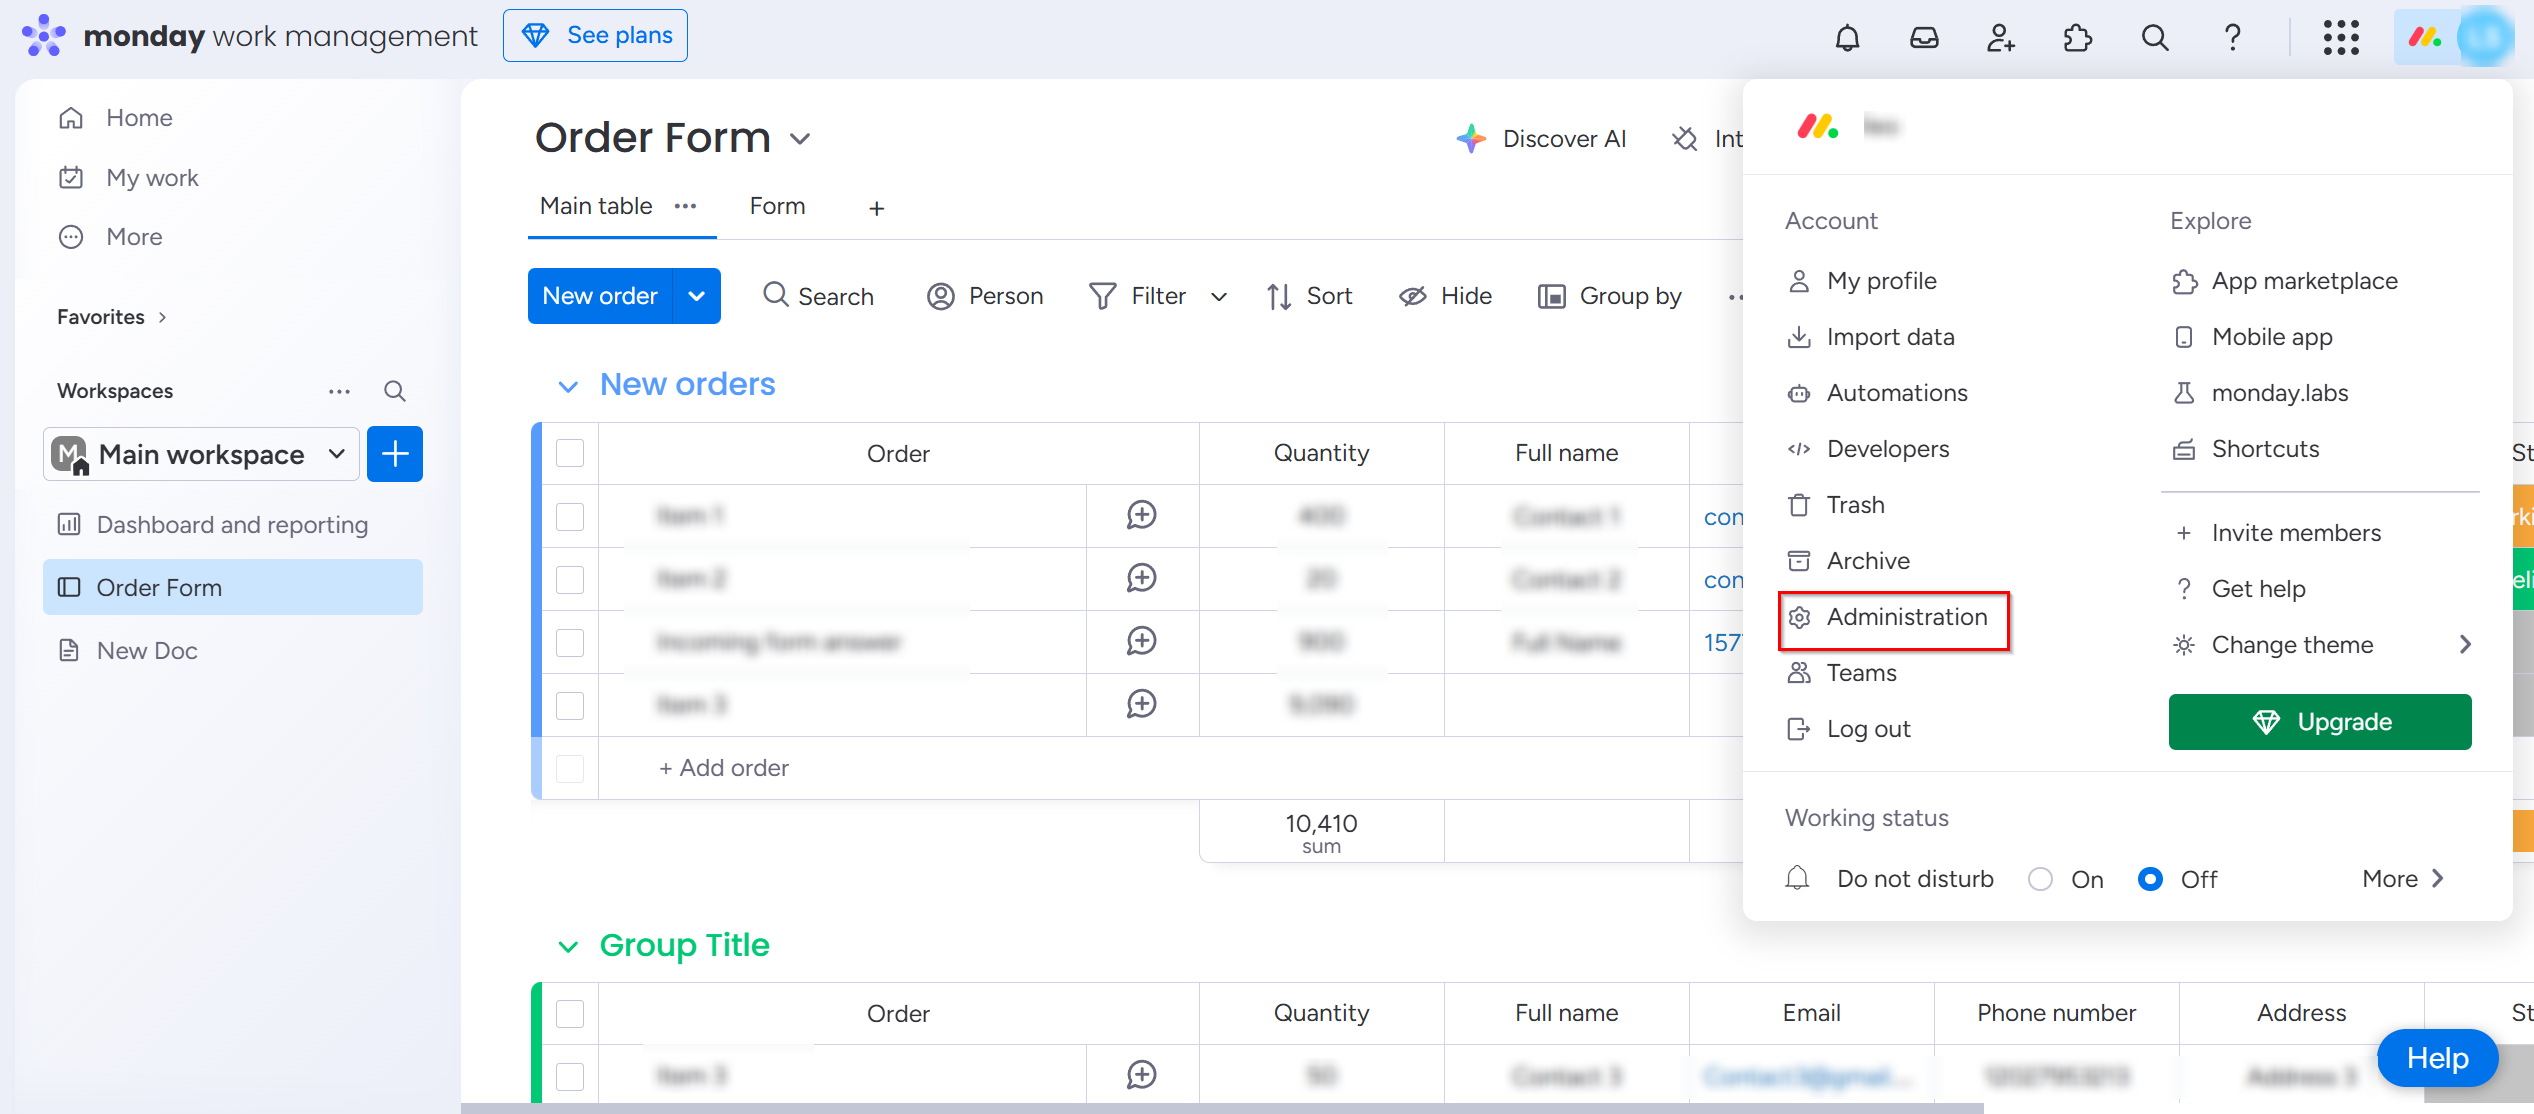Screen dimensions: 2534x1114
Task: Click the green Upgrade button
Action: 2320,722
